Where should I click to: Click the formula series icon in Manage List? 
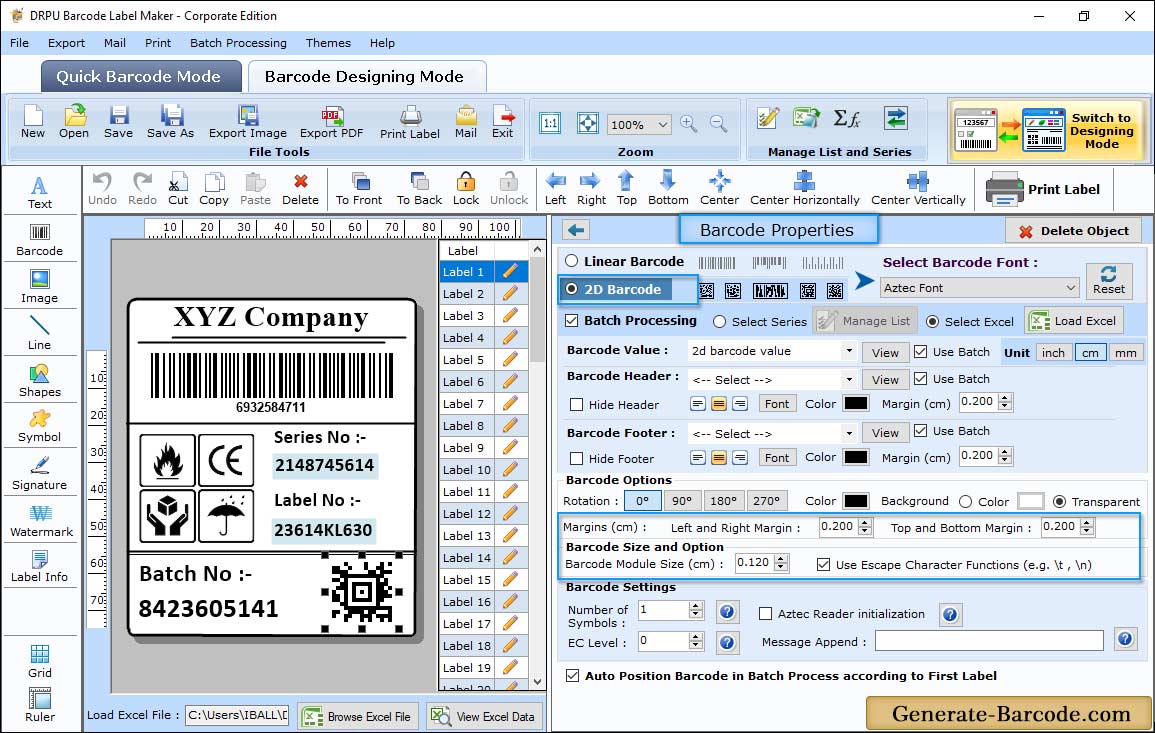coord(847,119)
